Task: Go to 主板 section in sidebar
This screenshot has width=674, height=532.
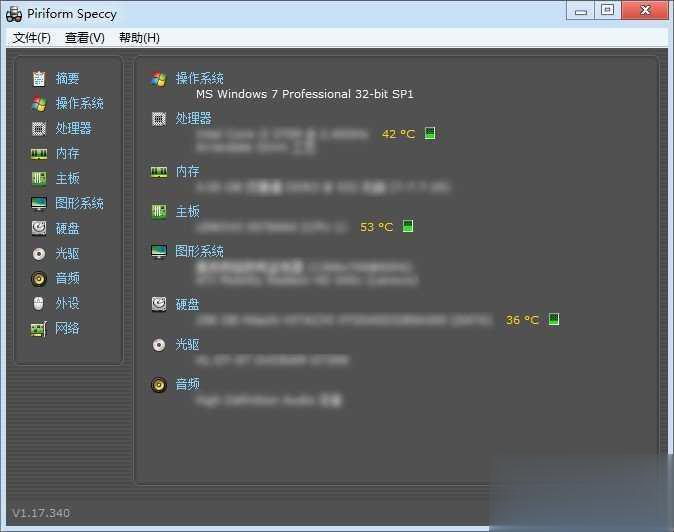Action: pyautogui.click(x=67, y=178)
